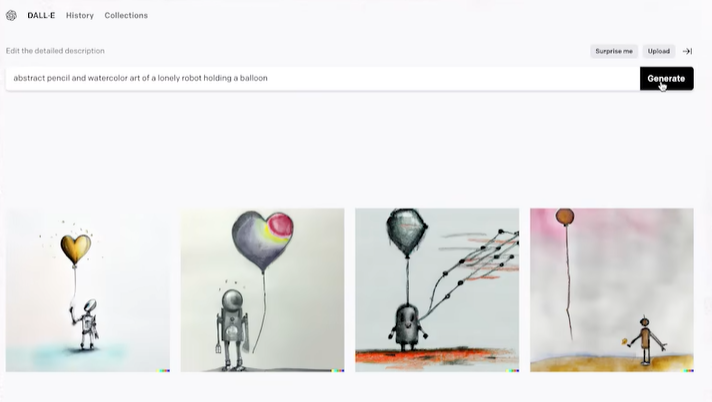
Task: Open the brown balloon stick robot image
Action: click(612, 290)
